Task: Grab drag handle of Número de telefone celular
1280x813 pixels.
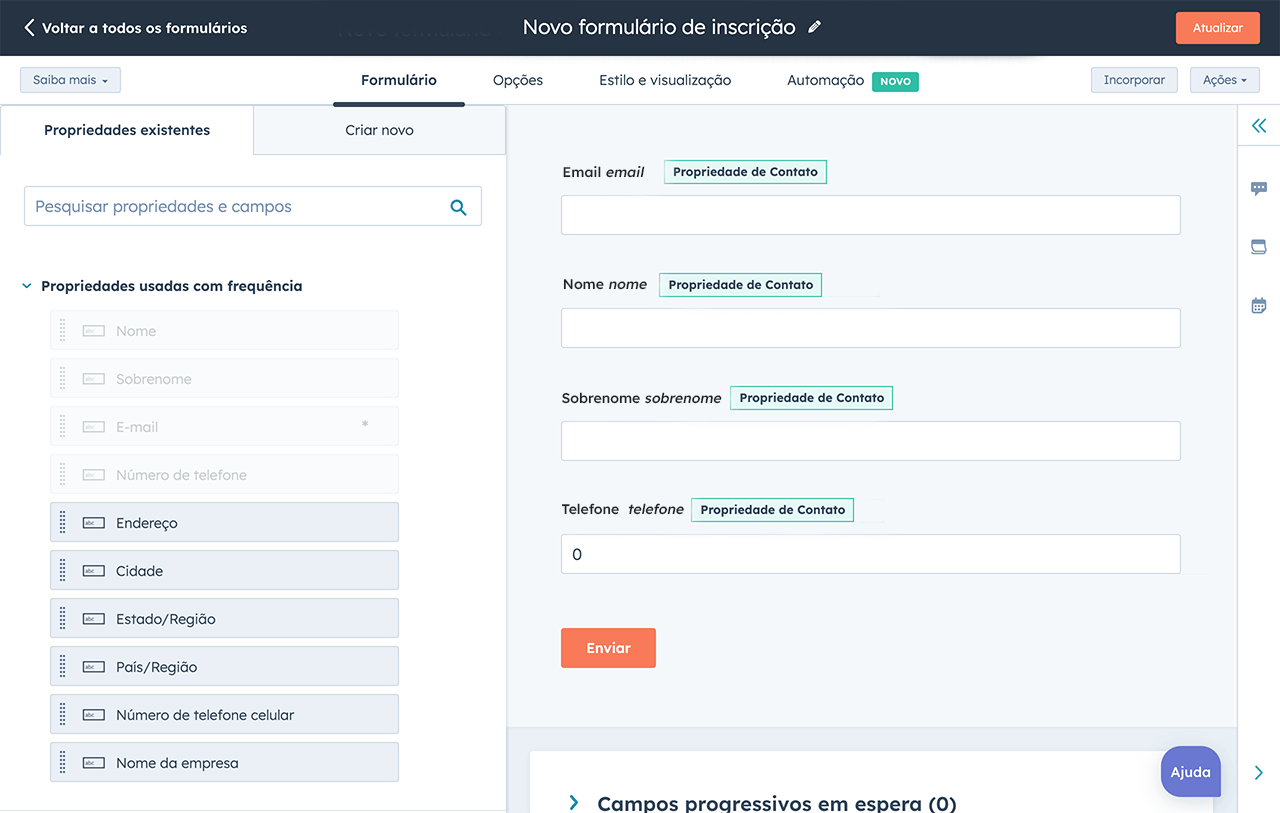Action: pos(62,714)
